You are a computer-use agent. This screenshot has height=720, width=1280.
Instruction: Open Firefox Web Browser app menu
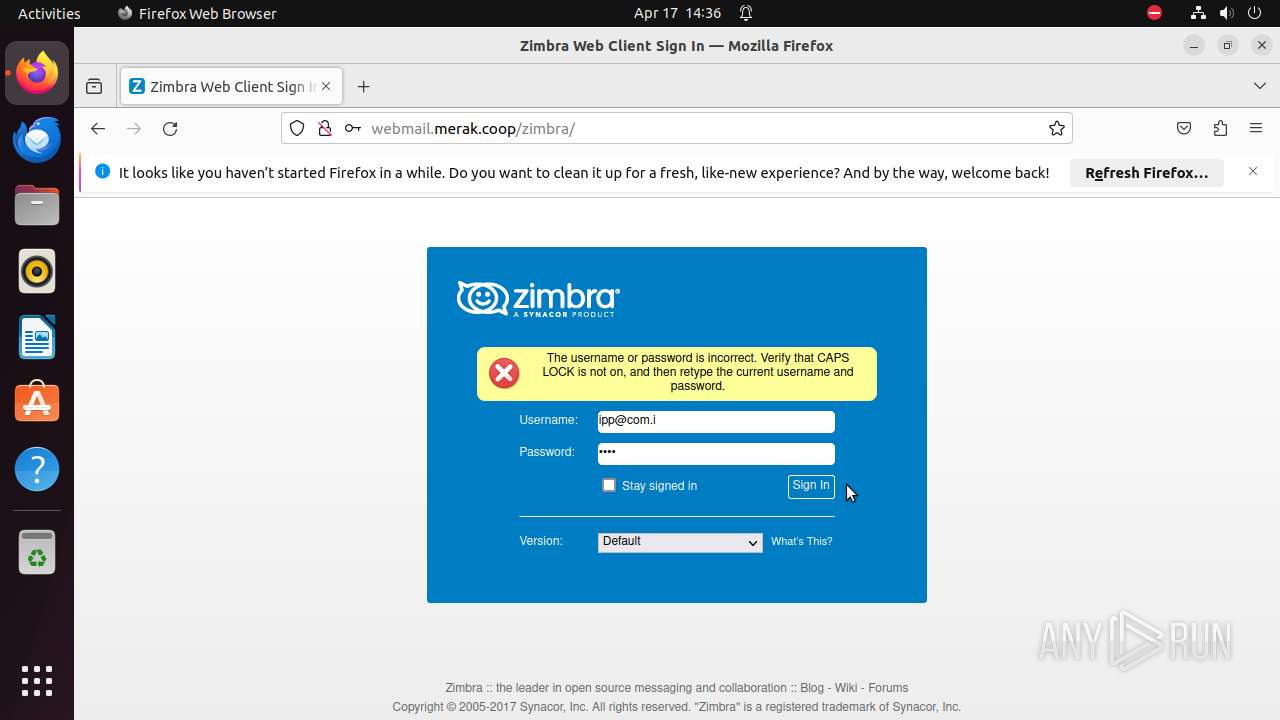point(197,13)
